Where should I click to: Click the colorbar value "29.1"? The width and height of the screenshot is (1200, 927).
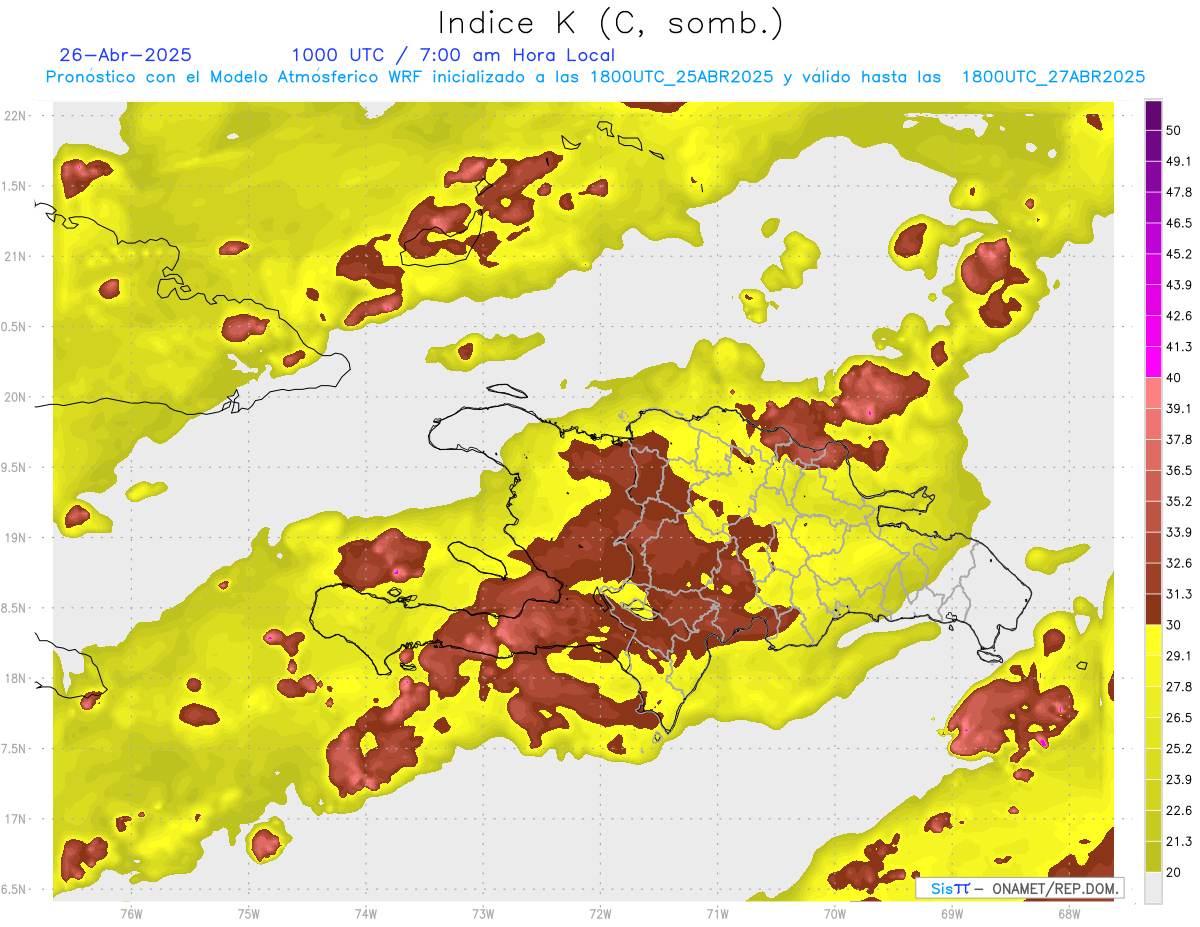pyautogui.click(x=1179, y=656)
